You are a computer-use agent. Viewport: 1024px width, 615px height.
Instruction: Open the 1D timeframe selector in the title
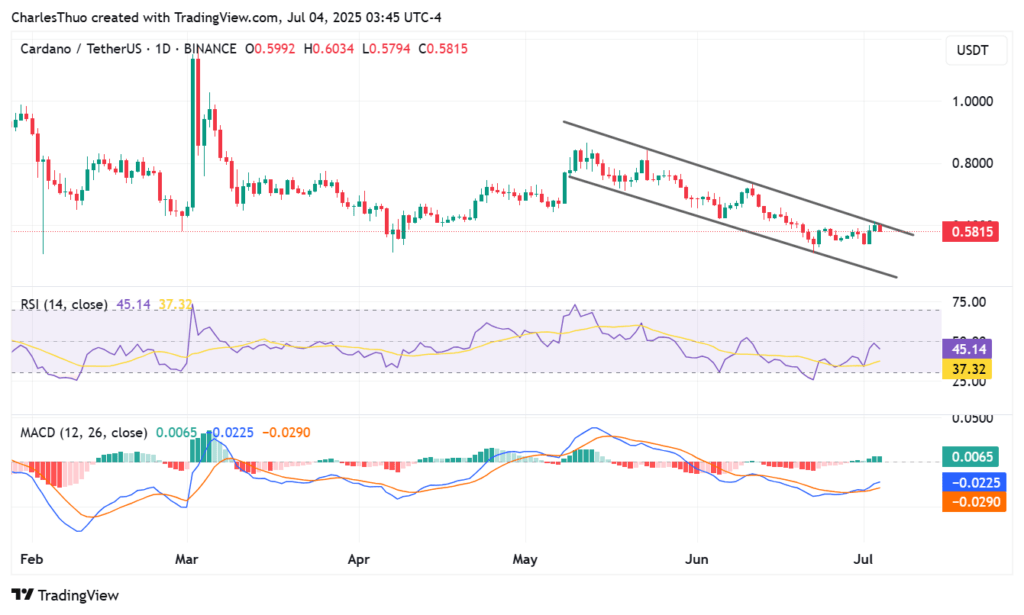point(165,48)
